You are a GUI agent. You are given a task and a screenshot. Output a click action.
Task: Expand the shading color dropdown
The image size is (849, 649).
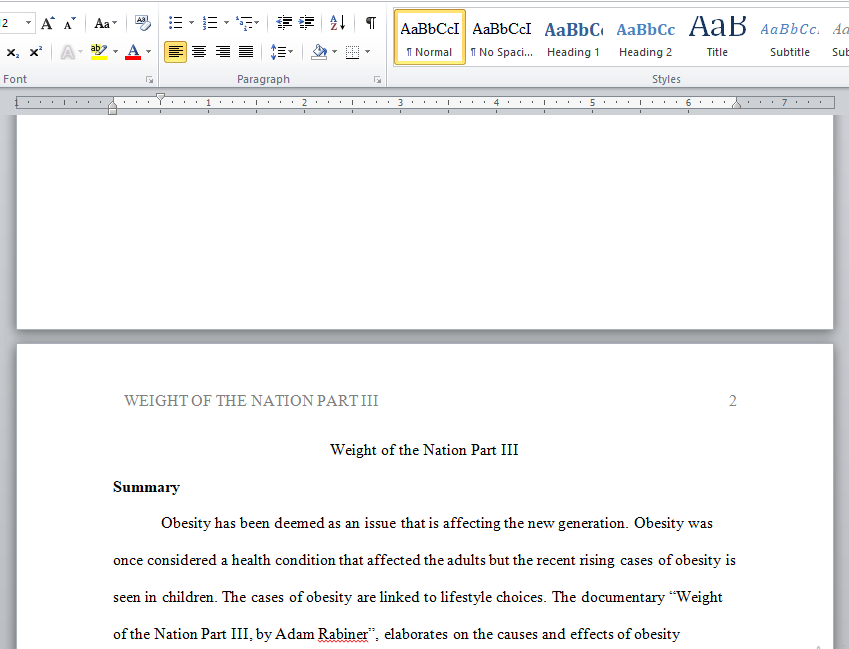point(334,52)
